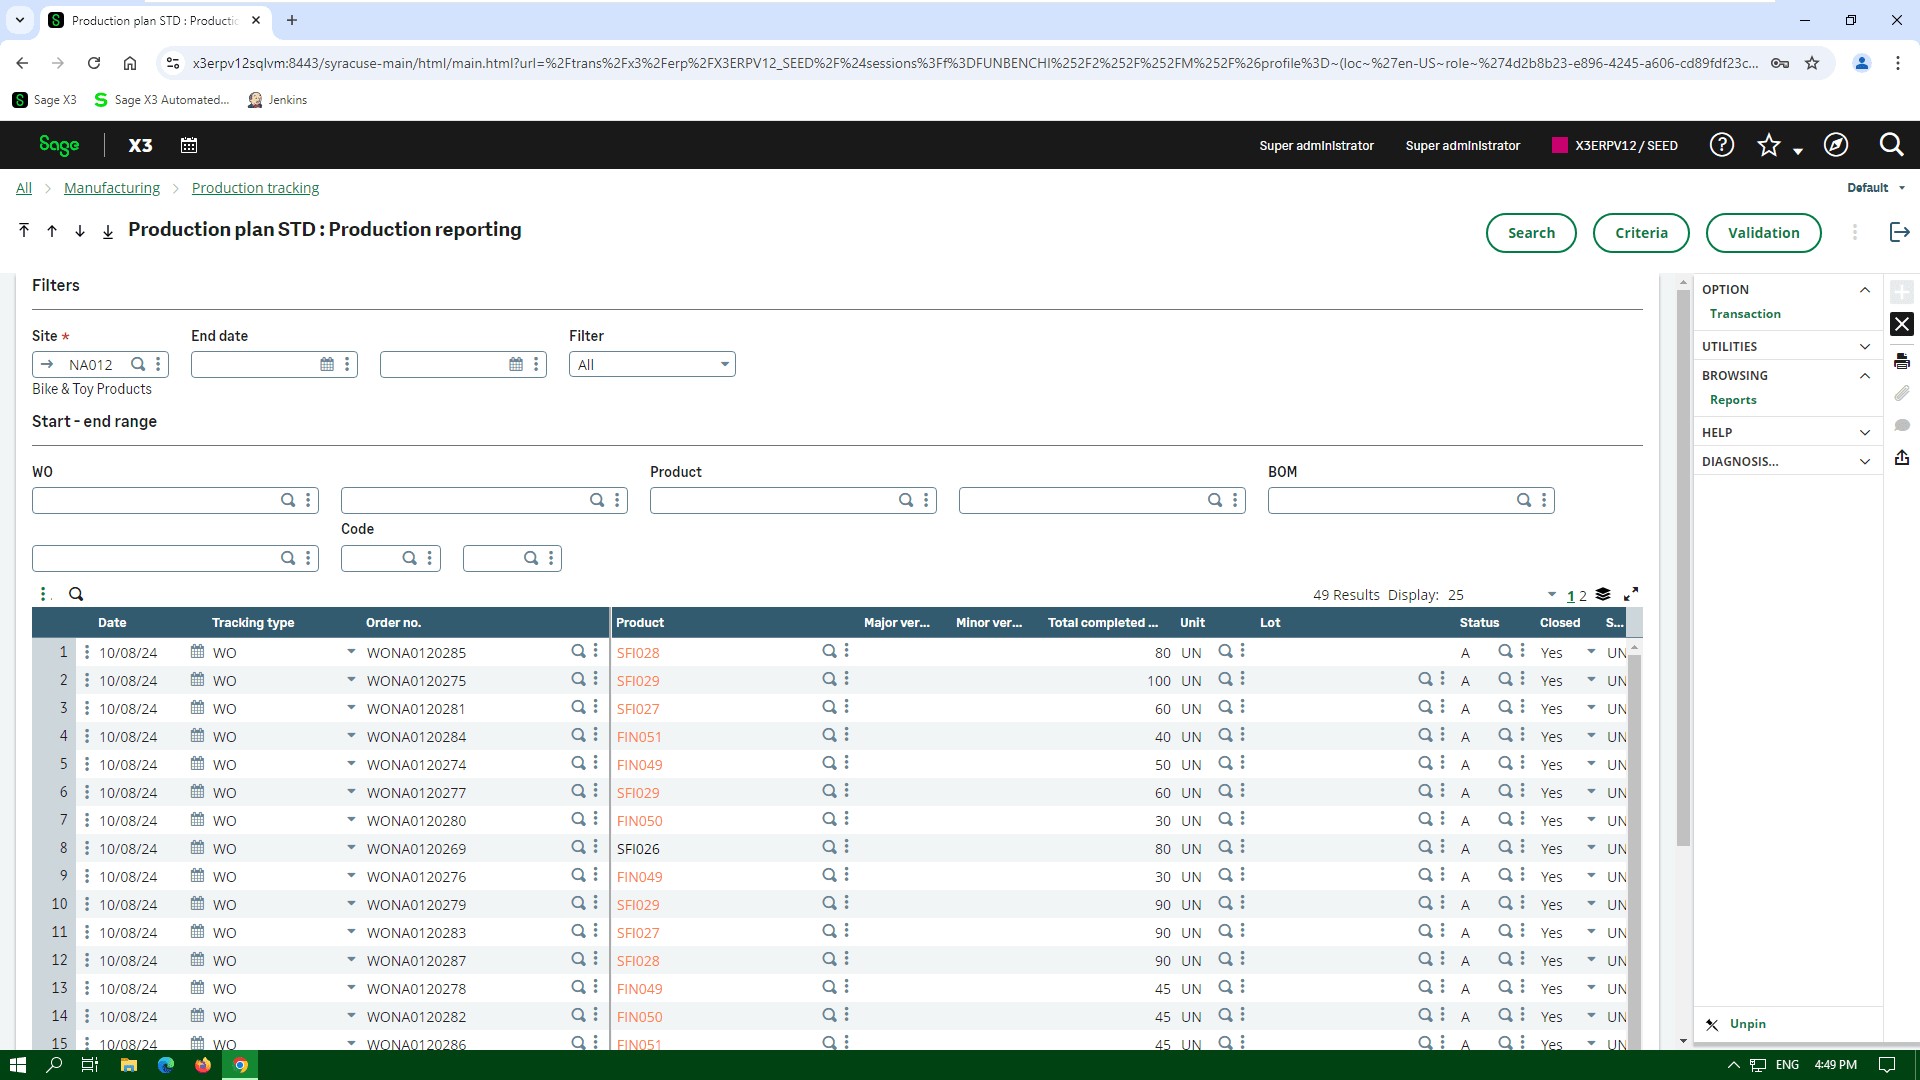Open comments using the speech bubble icon
This screenshot has width=1920, height=1080.
coord(1903,425)
